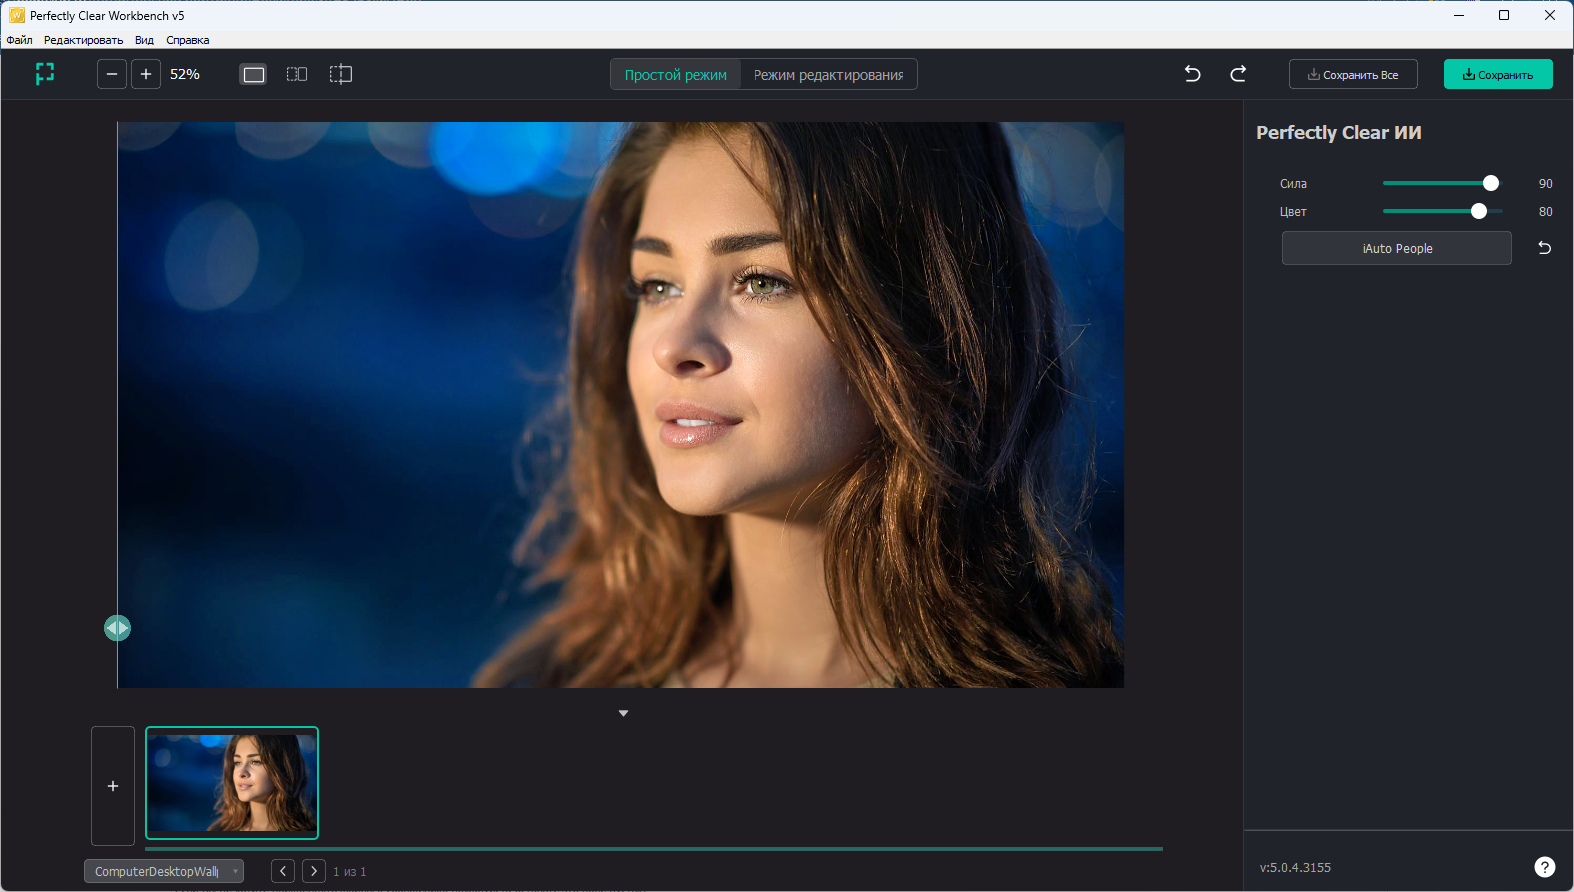Undo the last edit
The image size is (1574, 892).
click(1192, 74)
